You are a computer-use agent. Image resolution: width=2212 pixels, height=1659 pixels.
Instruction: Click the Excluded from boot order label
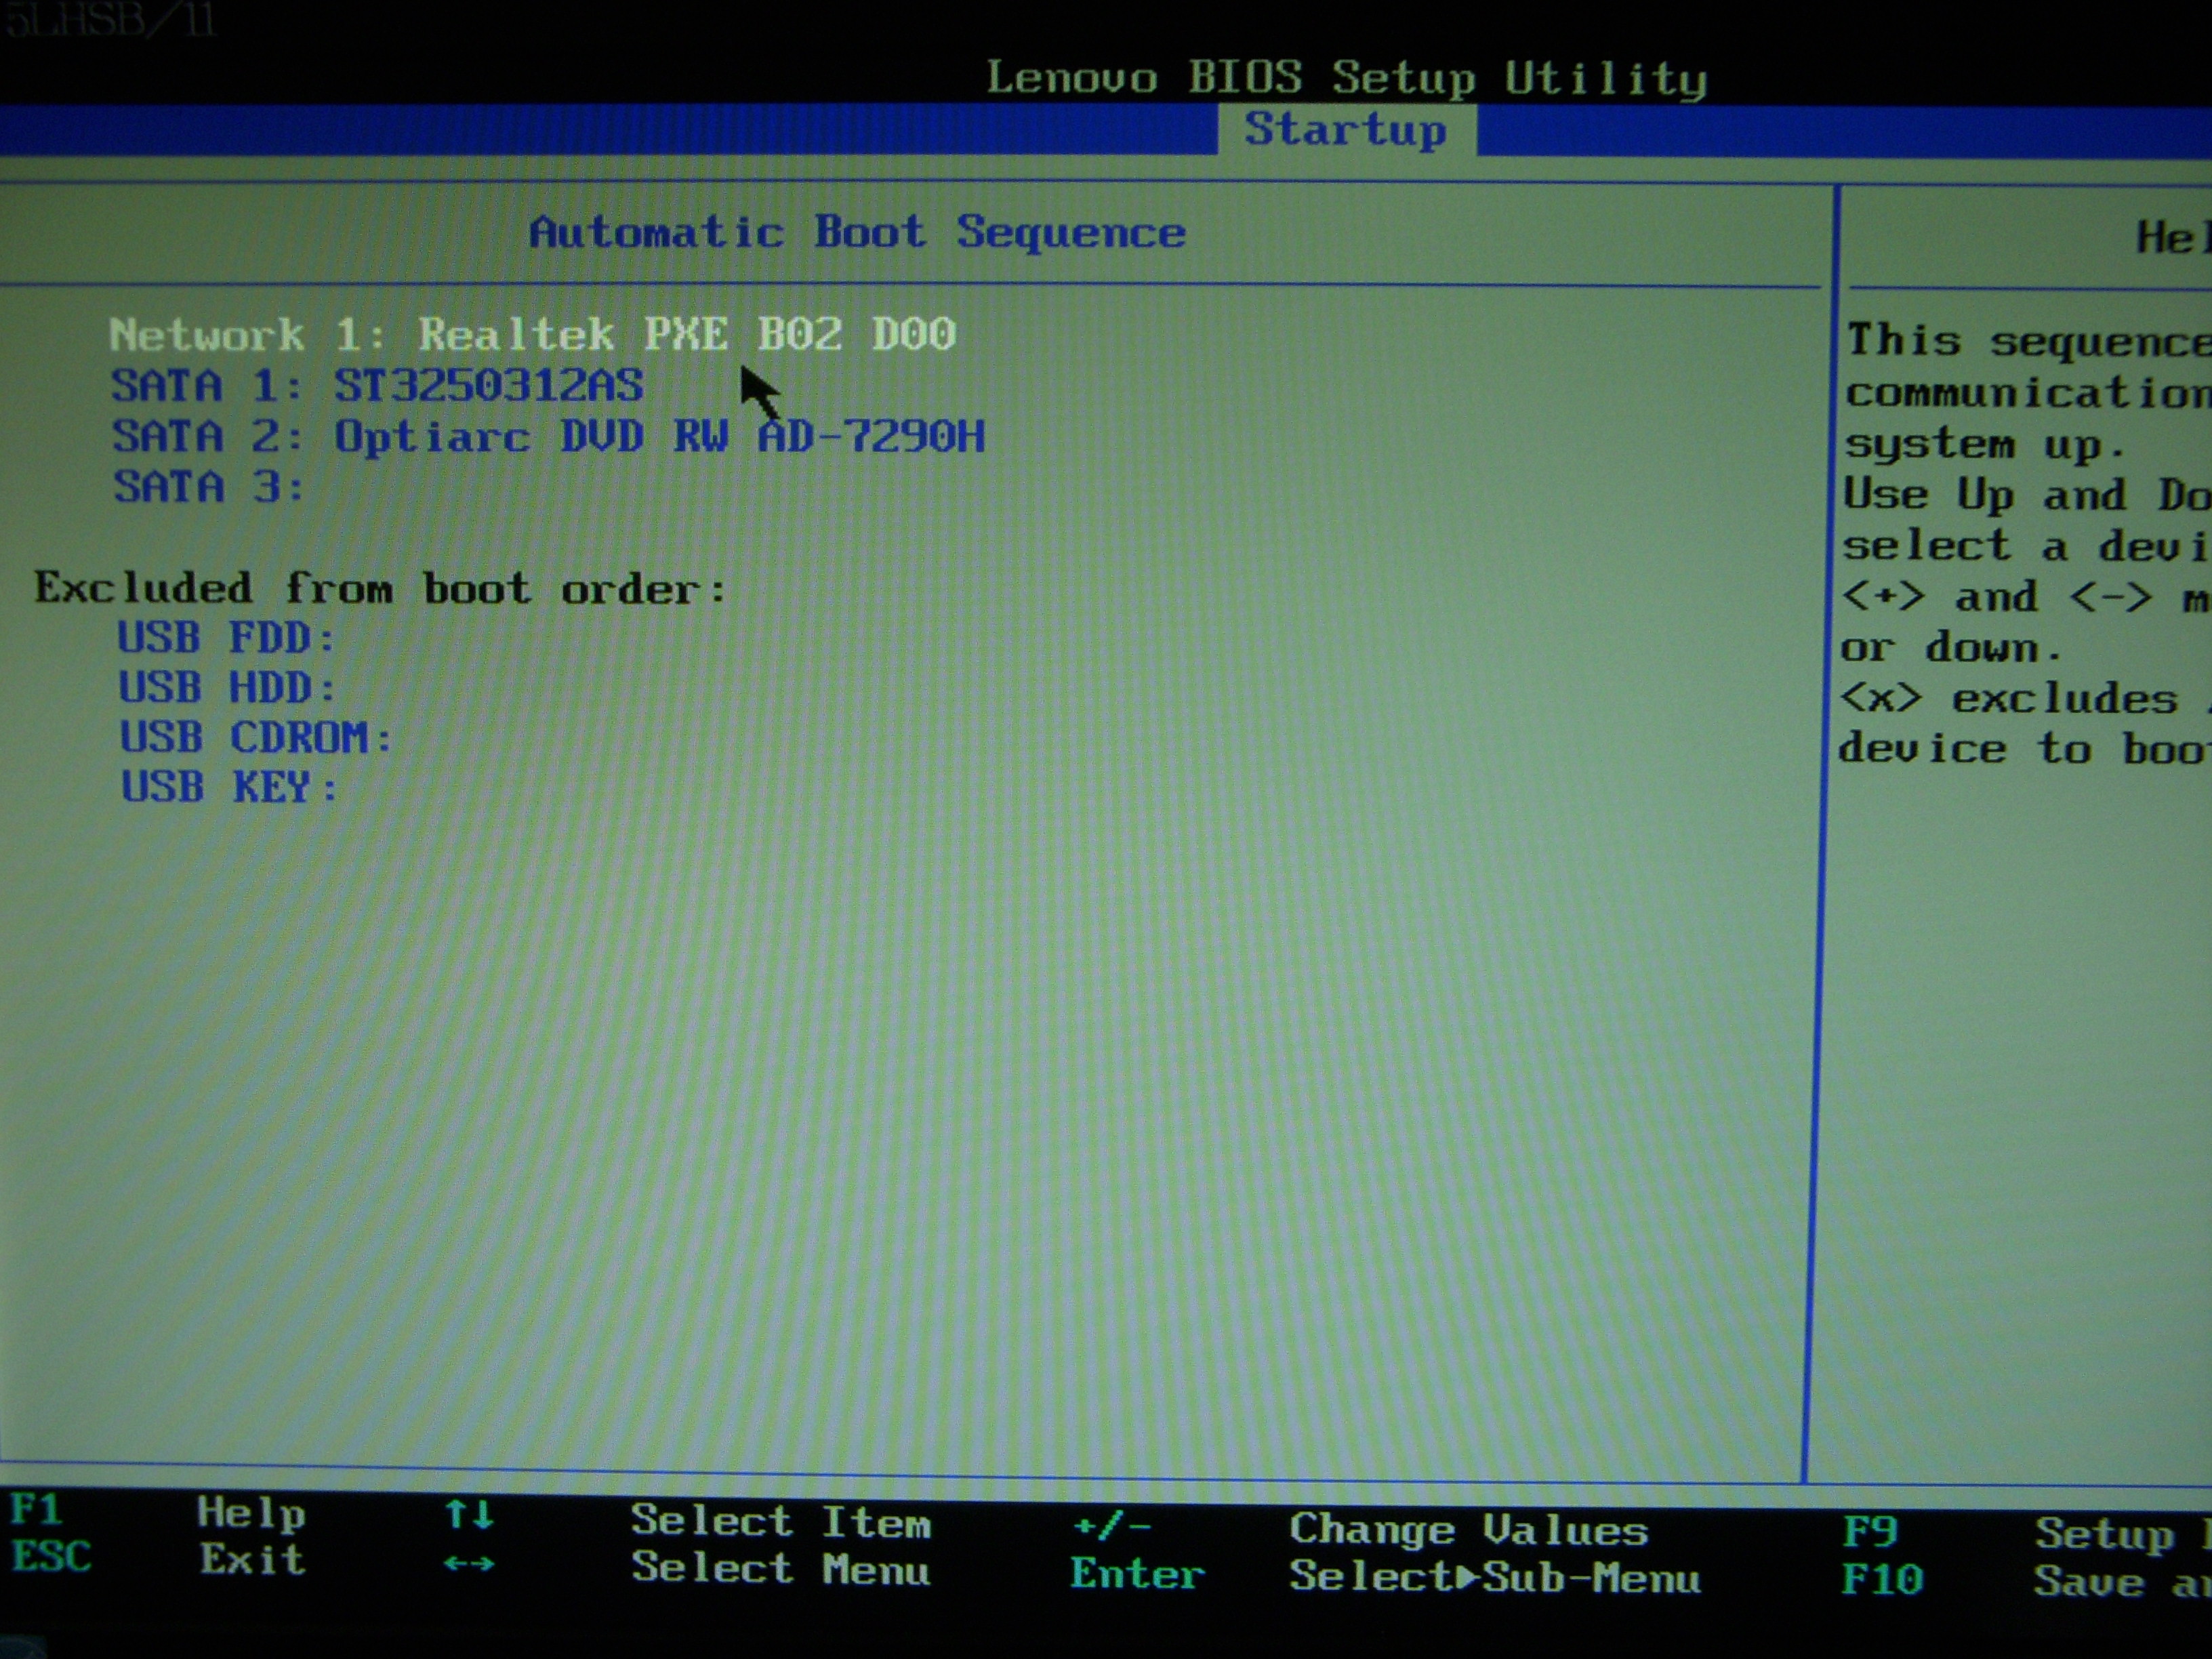point(380,589)
